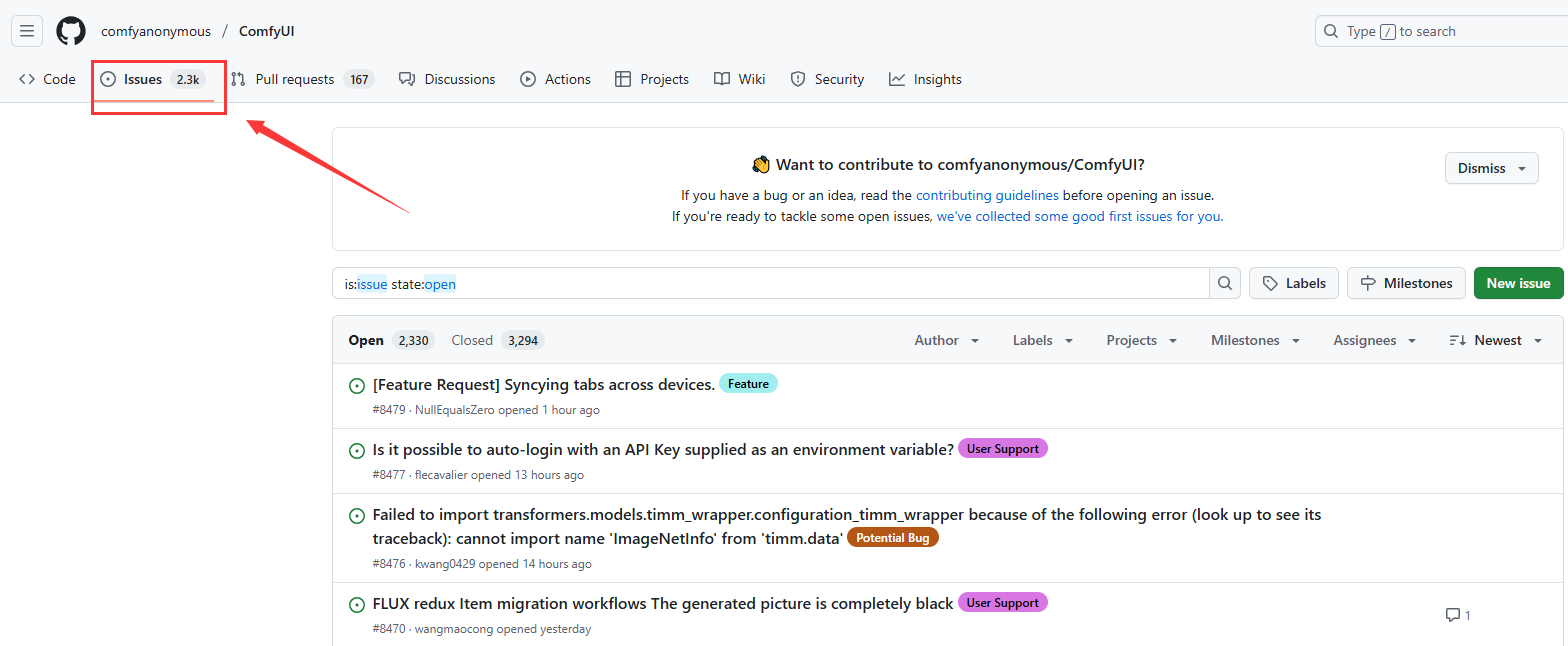Image resolution: width=1568 pixels, height=646 pixels.
Task: Open the hamburger navigation menu
Action: [27, 31]
